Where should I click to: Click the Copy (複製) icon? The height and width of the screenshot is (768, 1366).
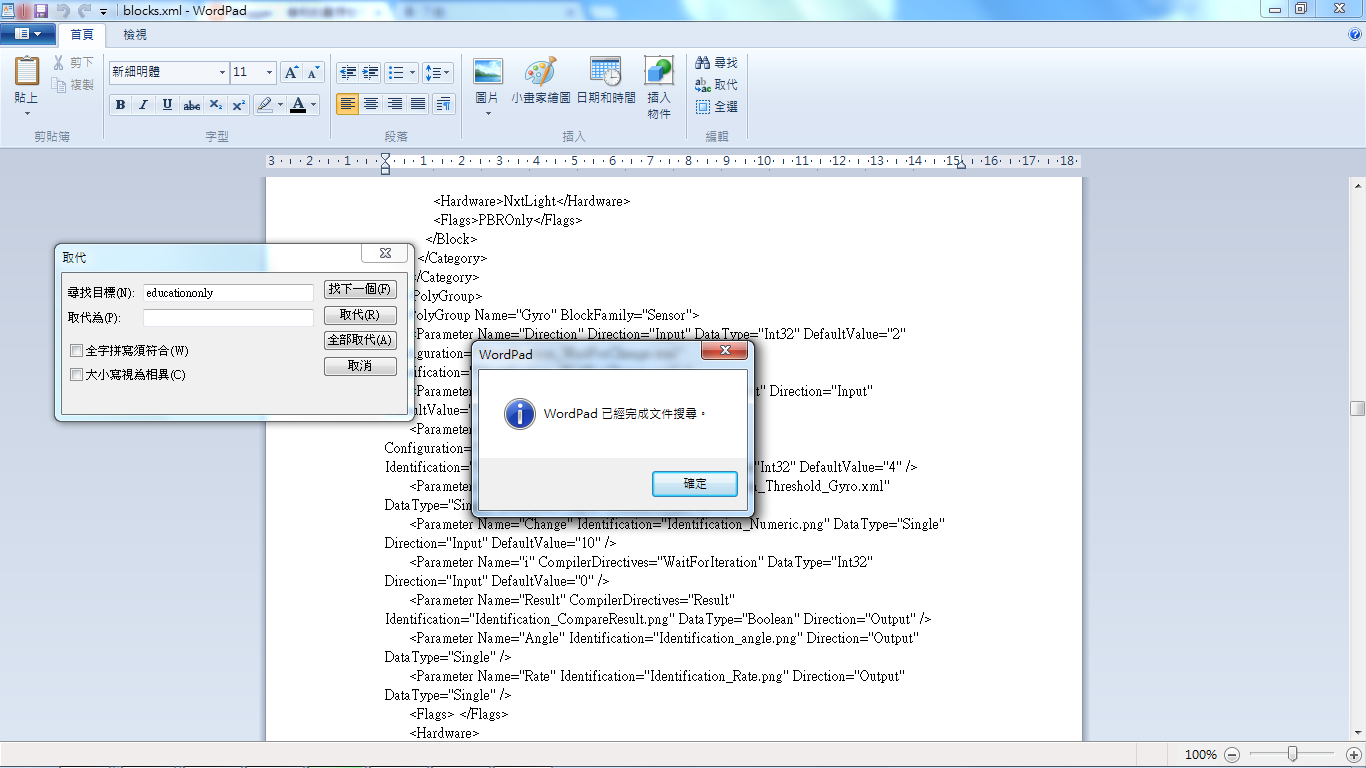pos(60,85)
